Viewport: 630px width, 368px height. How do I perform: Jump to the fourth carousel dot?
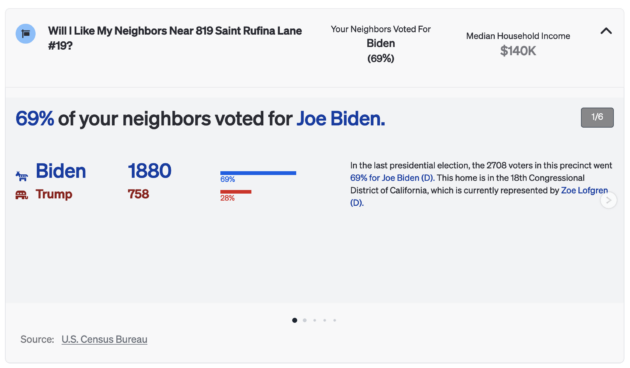(x=325, y=320)
